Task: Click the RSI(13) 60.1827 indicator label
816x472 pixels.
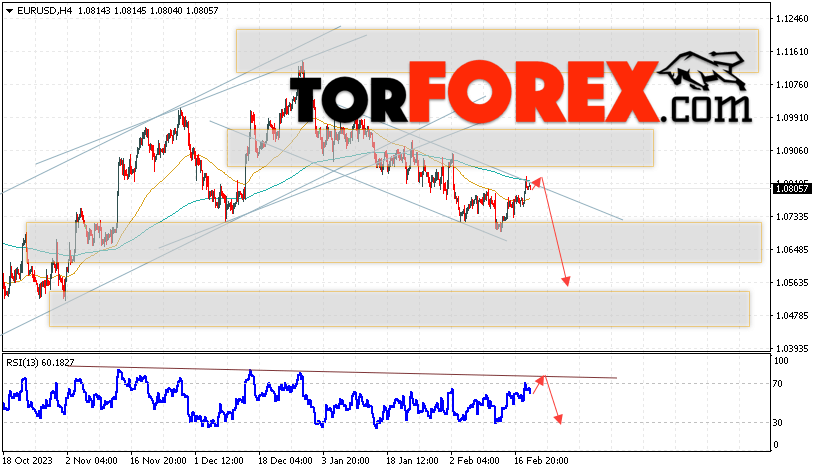Action: click(40, 362)
